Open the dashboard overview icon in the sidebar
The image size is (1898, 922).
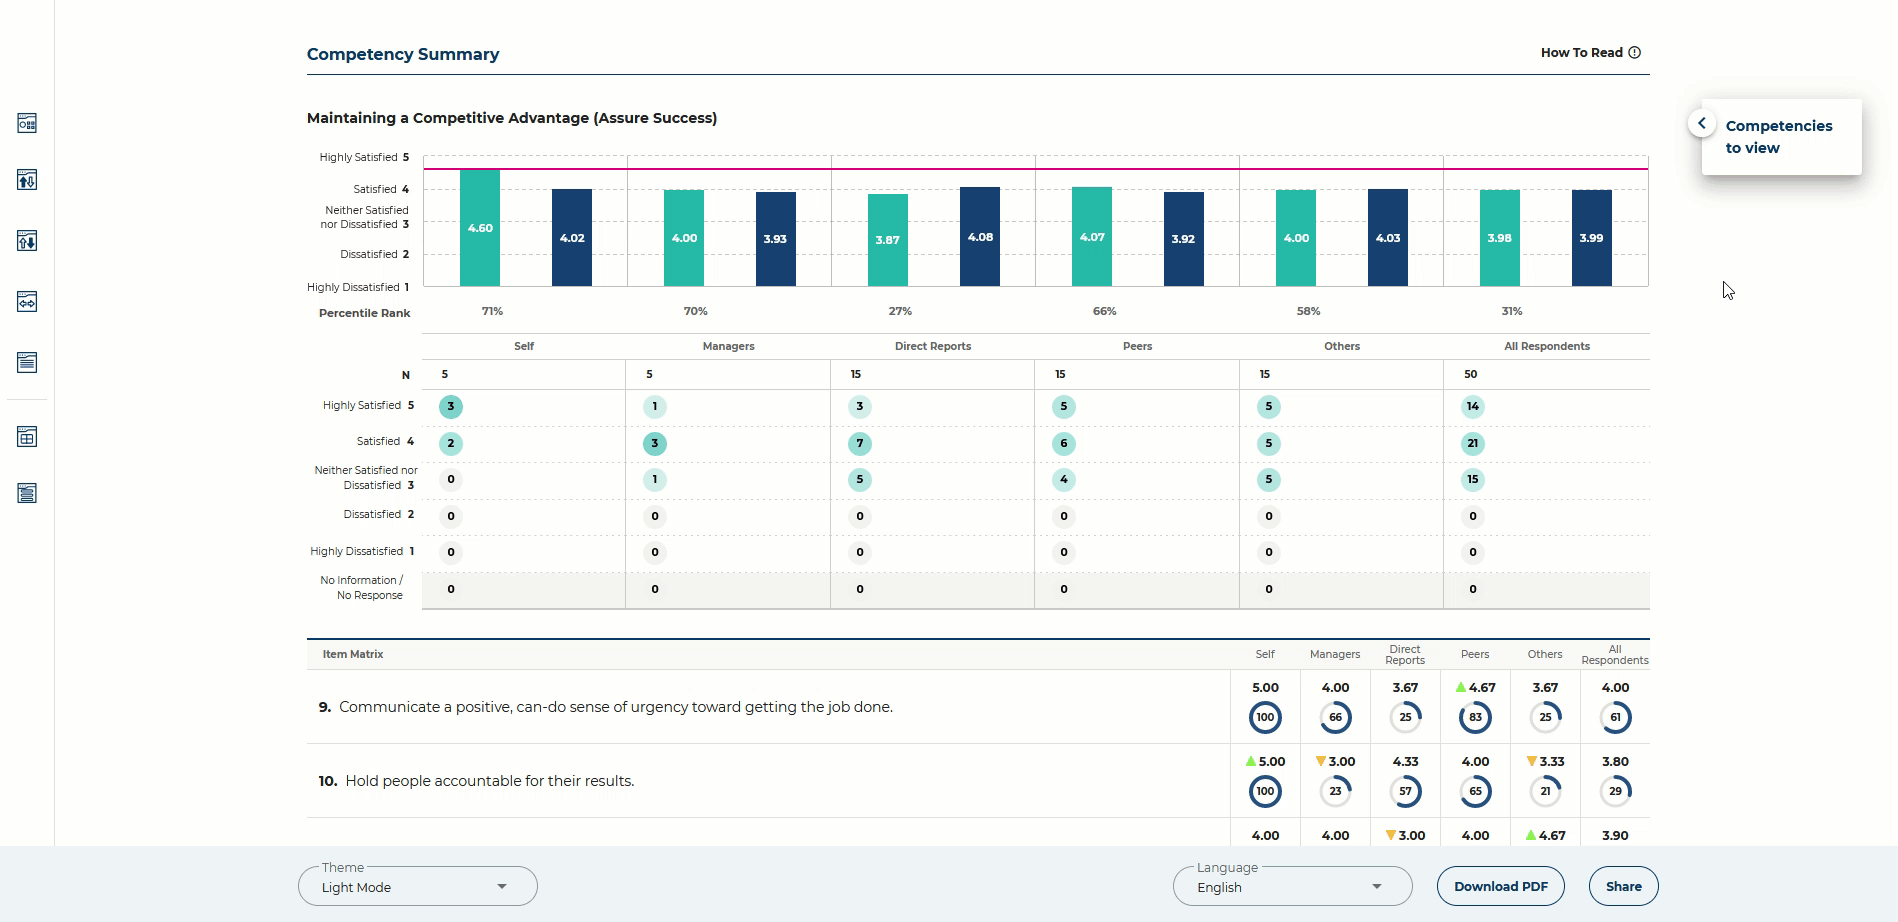pyautogui.click(x=27, y=123)
